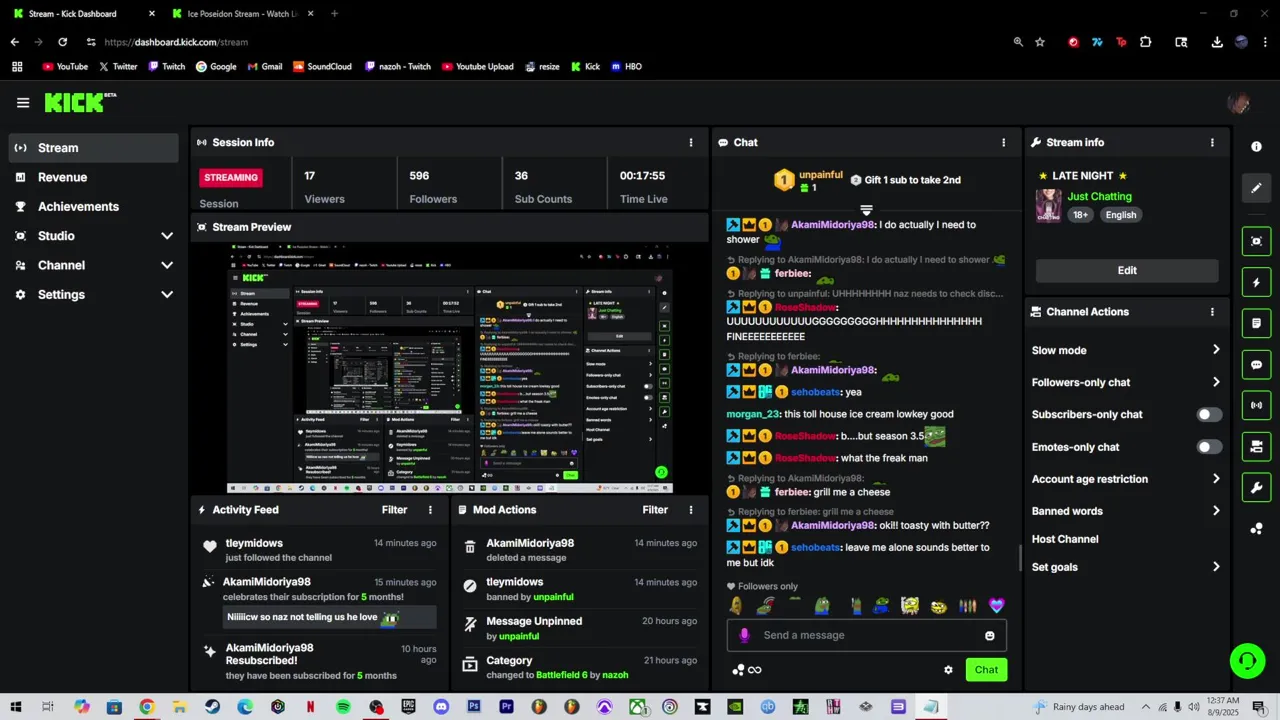This screenshot has height=720, width=1280.
Task: Open Set goals options
Action: 1127,567
